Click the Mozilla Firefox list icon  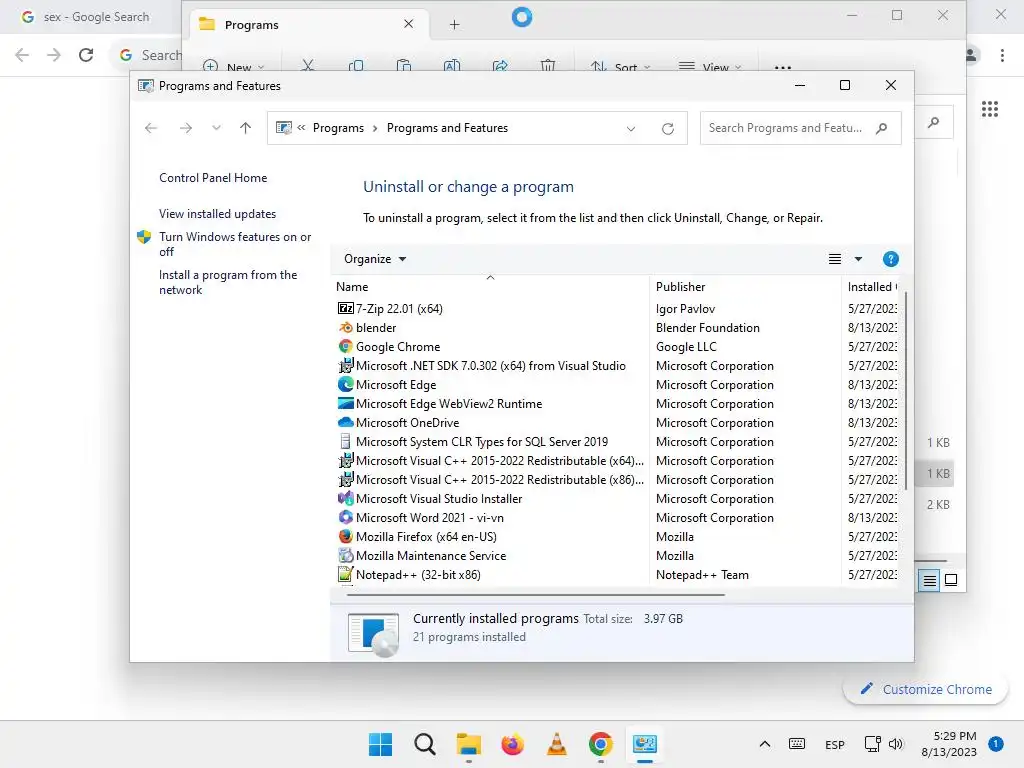pyautogui.click(x=345, y=536)
